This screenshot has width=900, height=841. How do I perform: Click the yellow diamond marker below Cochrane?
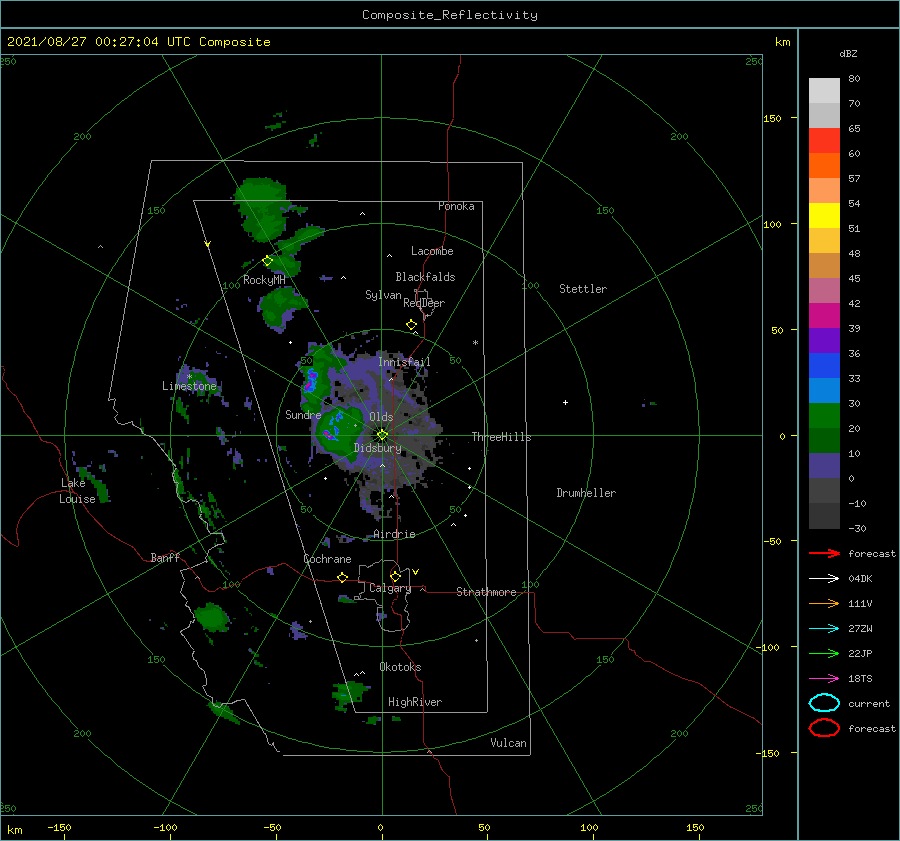pyautogui.click(x=343, y=578)
